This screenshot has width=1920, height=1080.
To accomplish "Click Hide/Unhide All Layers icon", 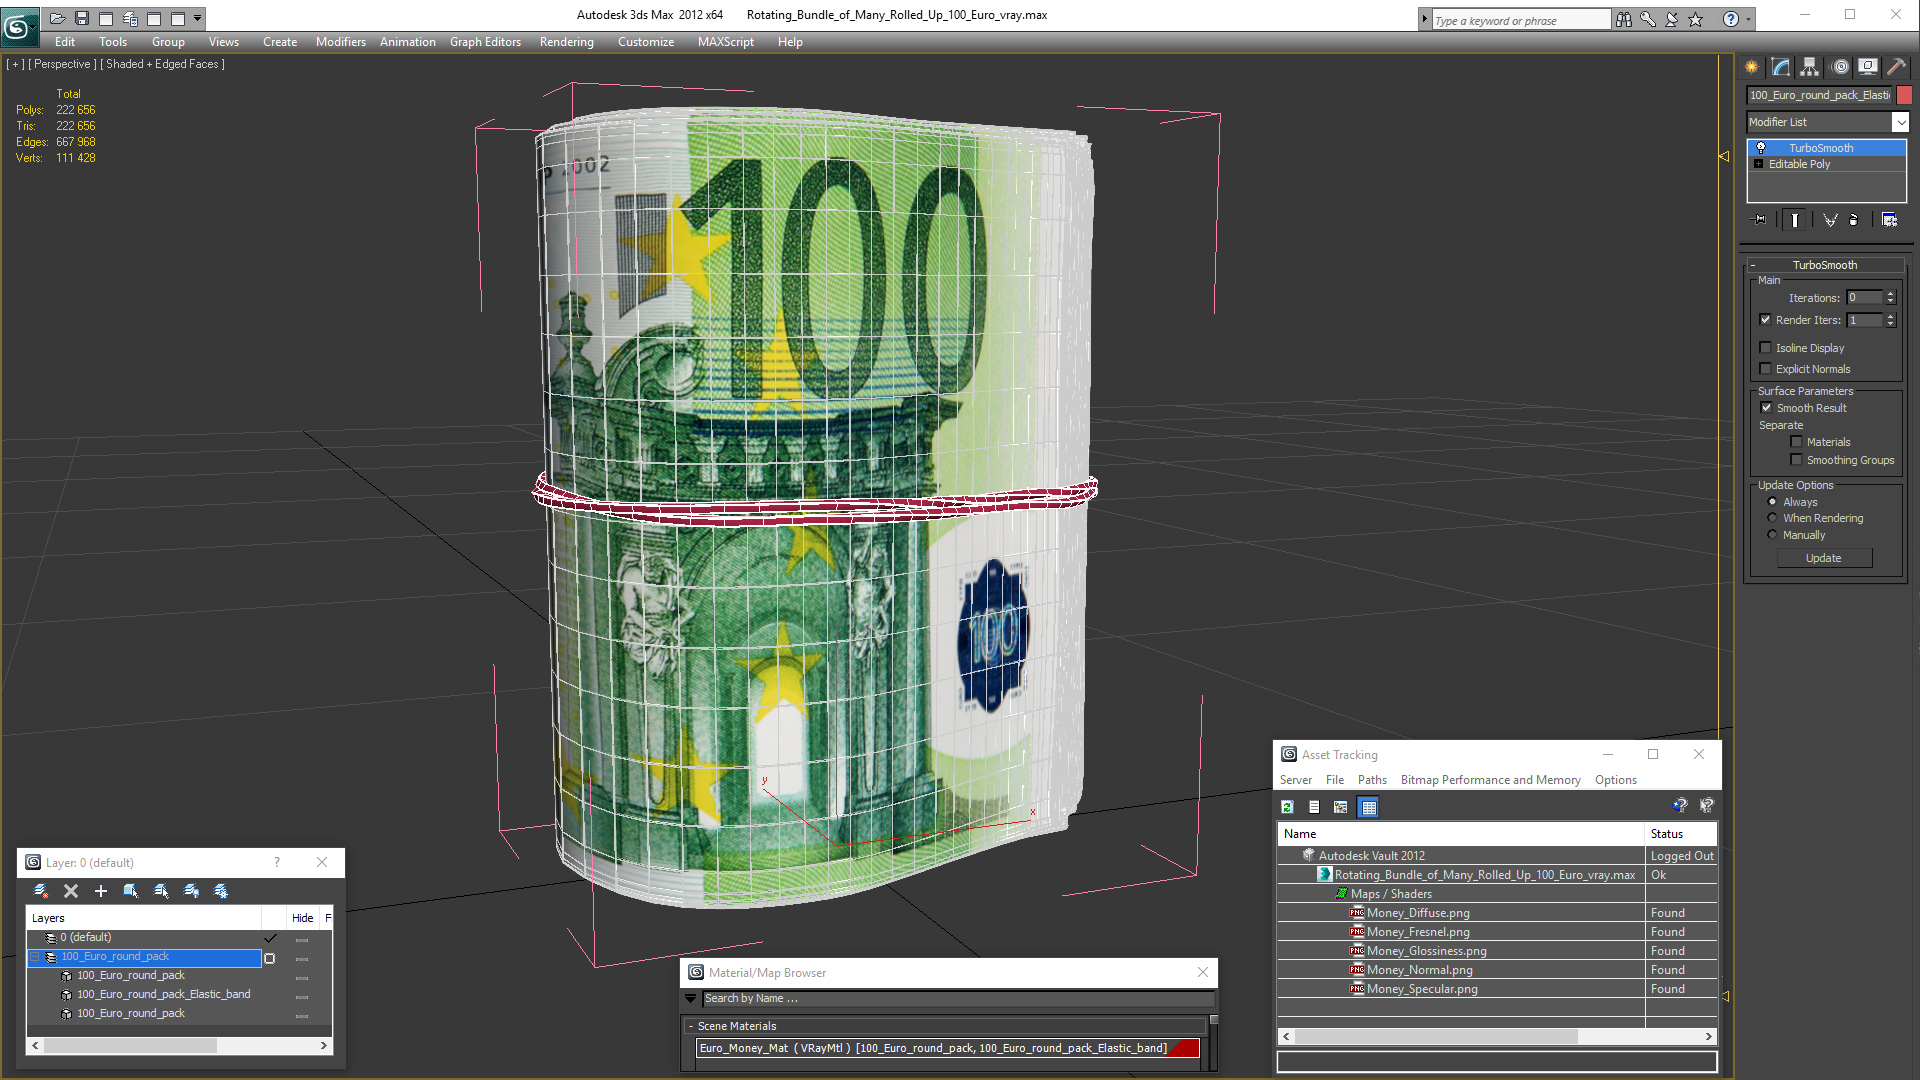I will [x=191, y=891].
